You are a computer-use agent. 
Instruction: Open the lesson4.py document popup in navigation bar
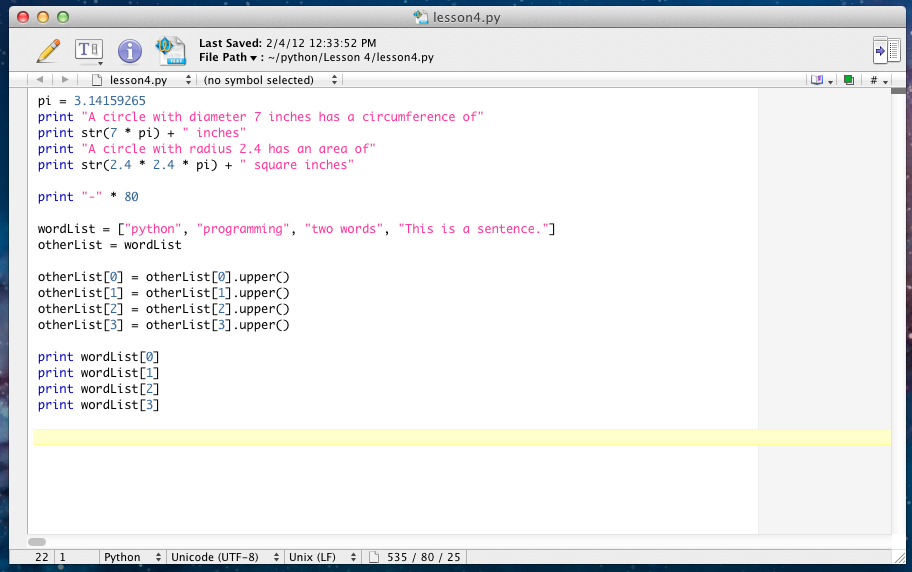[142, 80]
